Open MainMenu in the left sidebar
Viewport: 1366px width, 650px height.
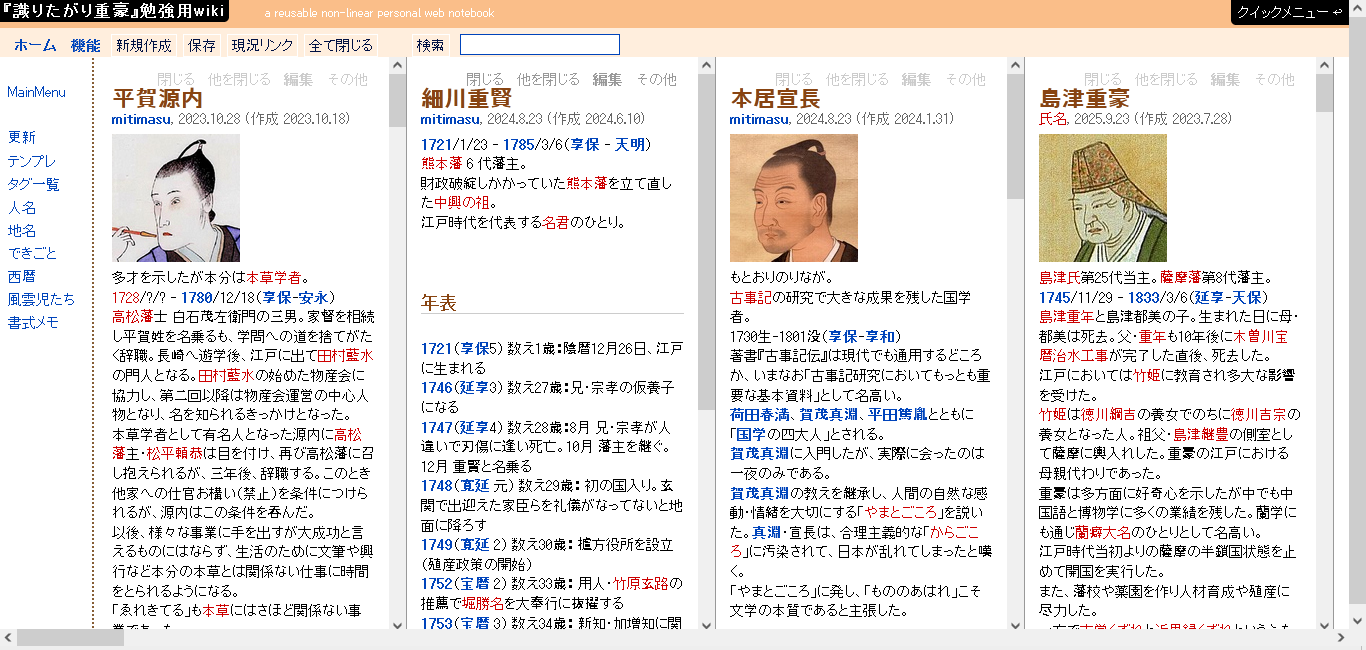34,91
